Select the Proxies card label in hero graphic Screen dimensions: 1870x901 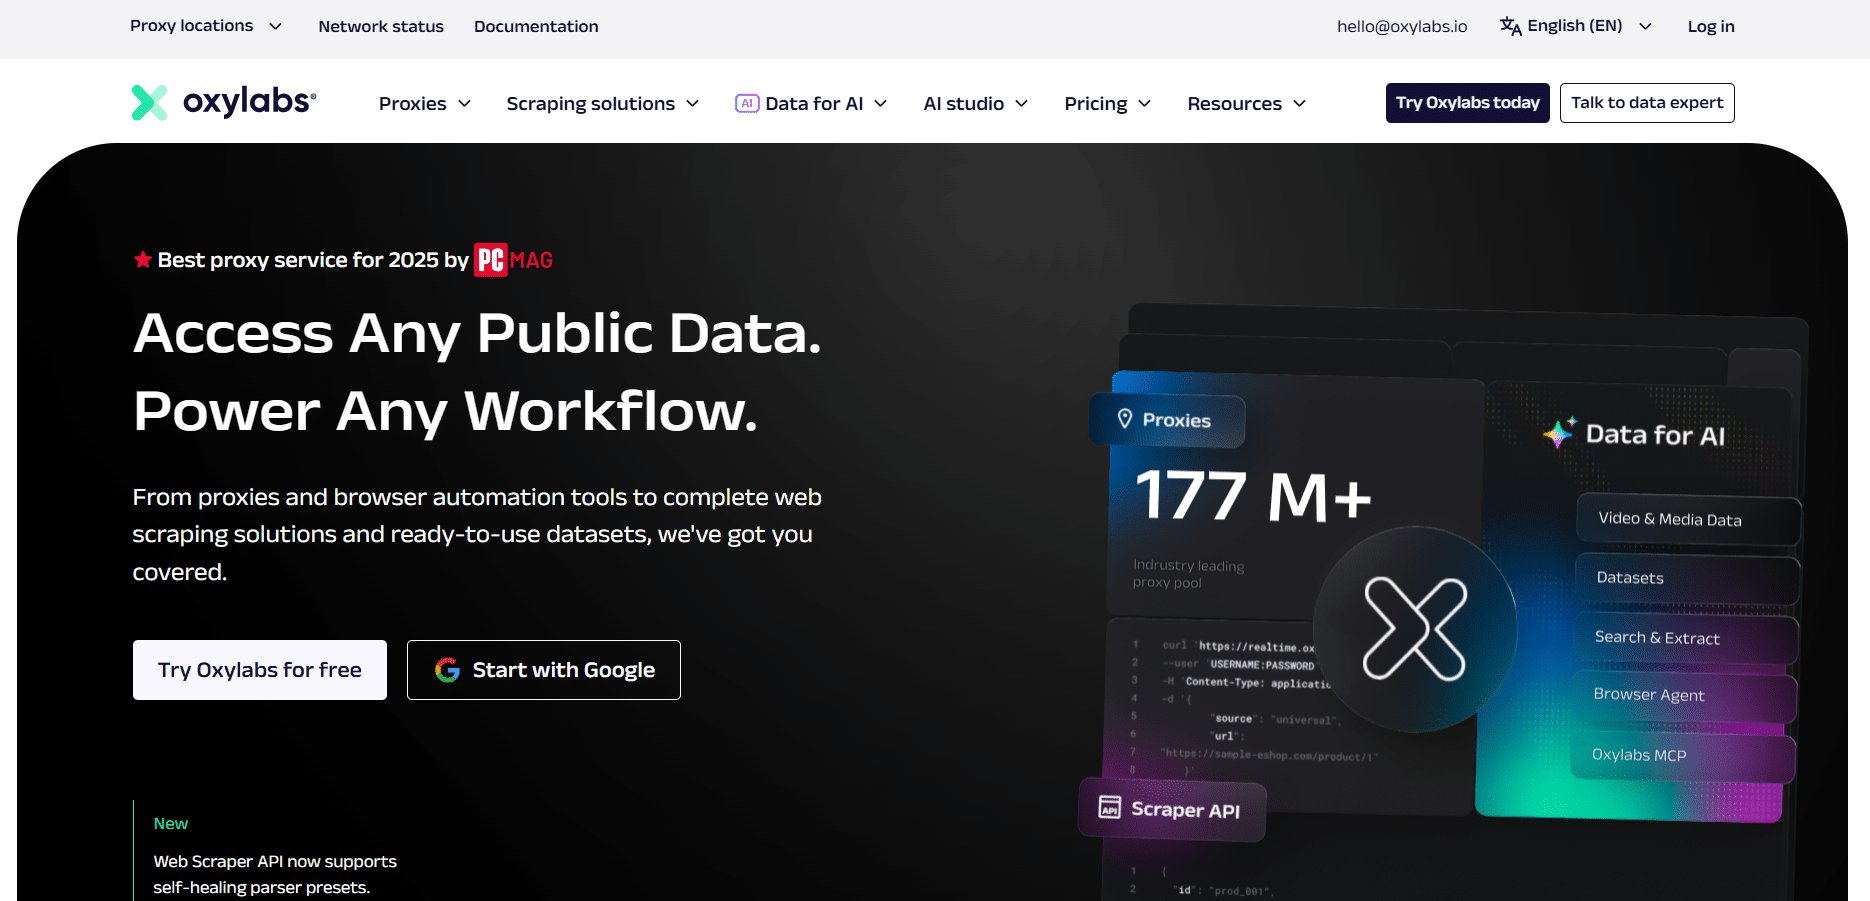[1167, 420]
